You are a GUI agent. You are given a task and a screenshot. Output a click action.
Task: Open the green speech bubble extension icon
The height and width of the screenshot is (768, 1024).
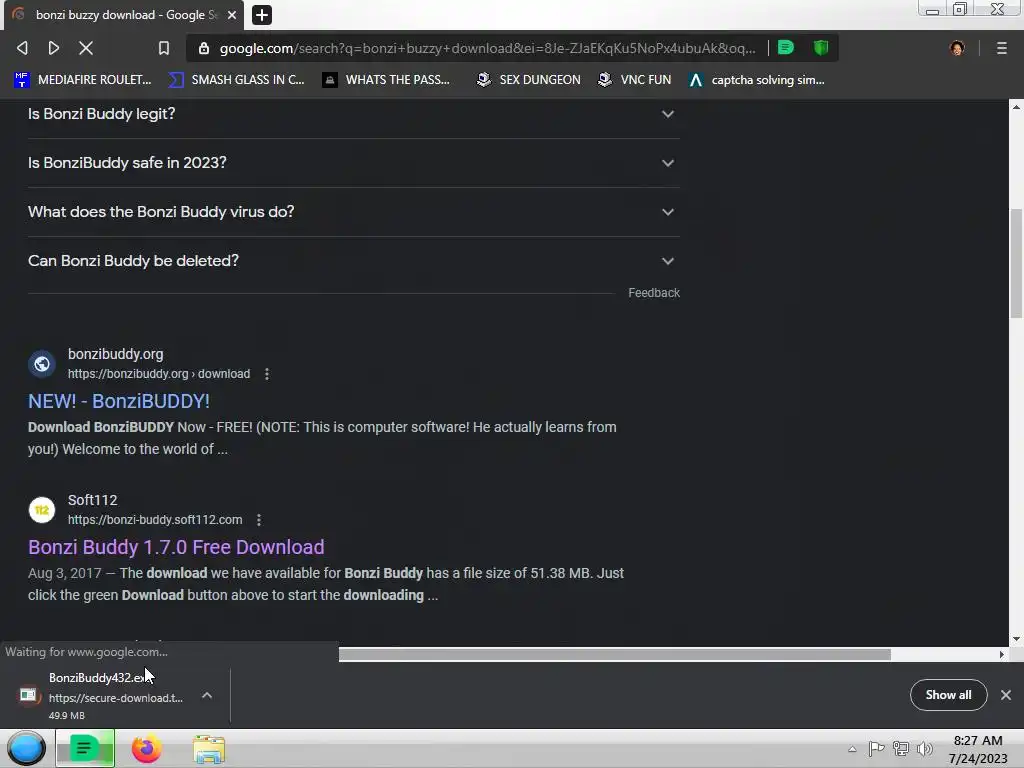786,48
